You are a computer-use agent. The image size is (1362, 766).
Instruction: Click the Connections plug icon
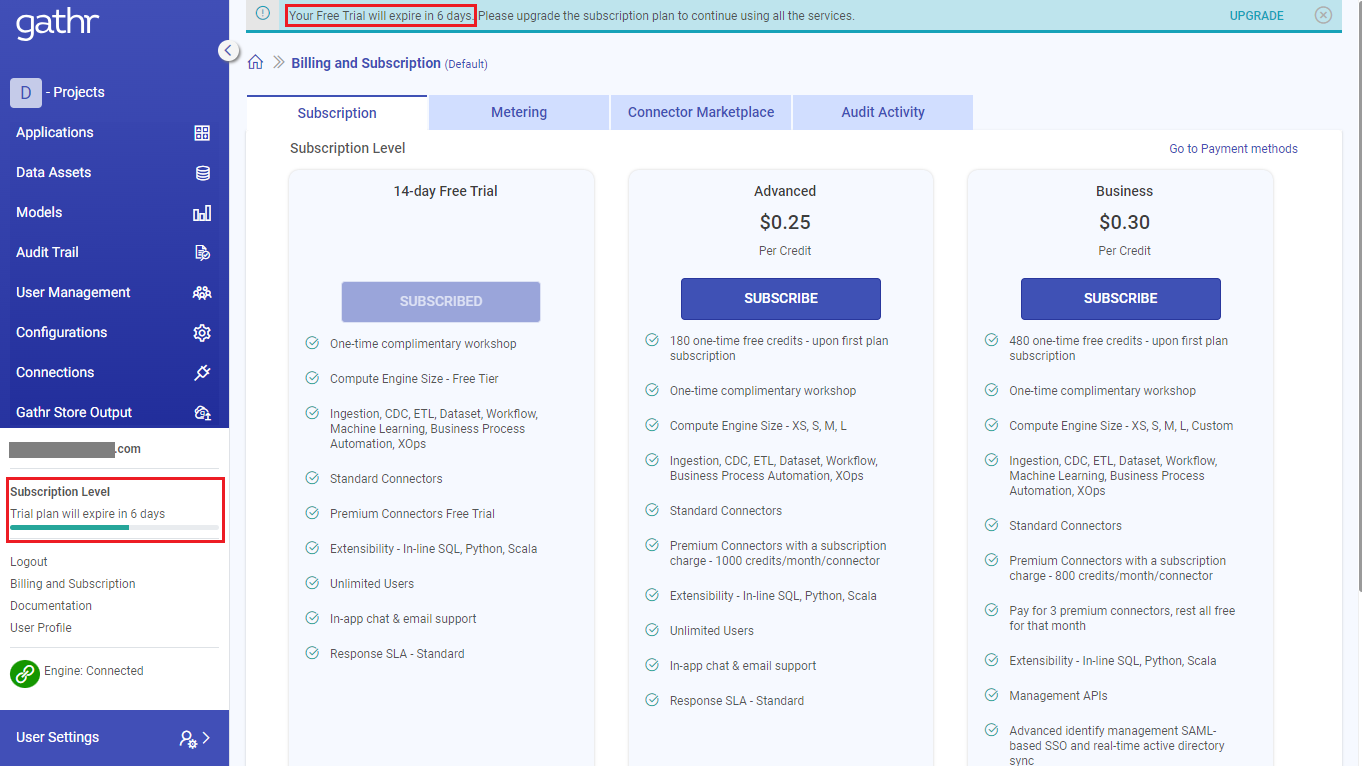tap(202, 373)
